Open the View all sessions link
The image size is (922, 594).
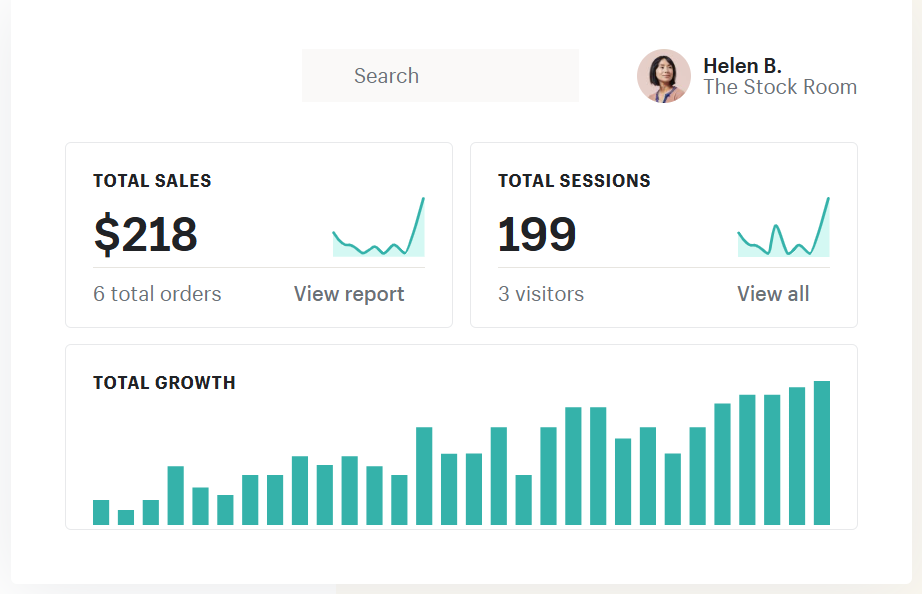(x=773, y=294)
